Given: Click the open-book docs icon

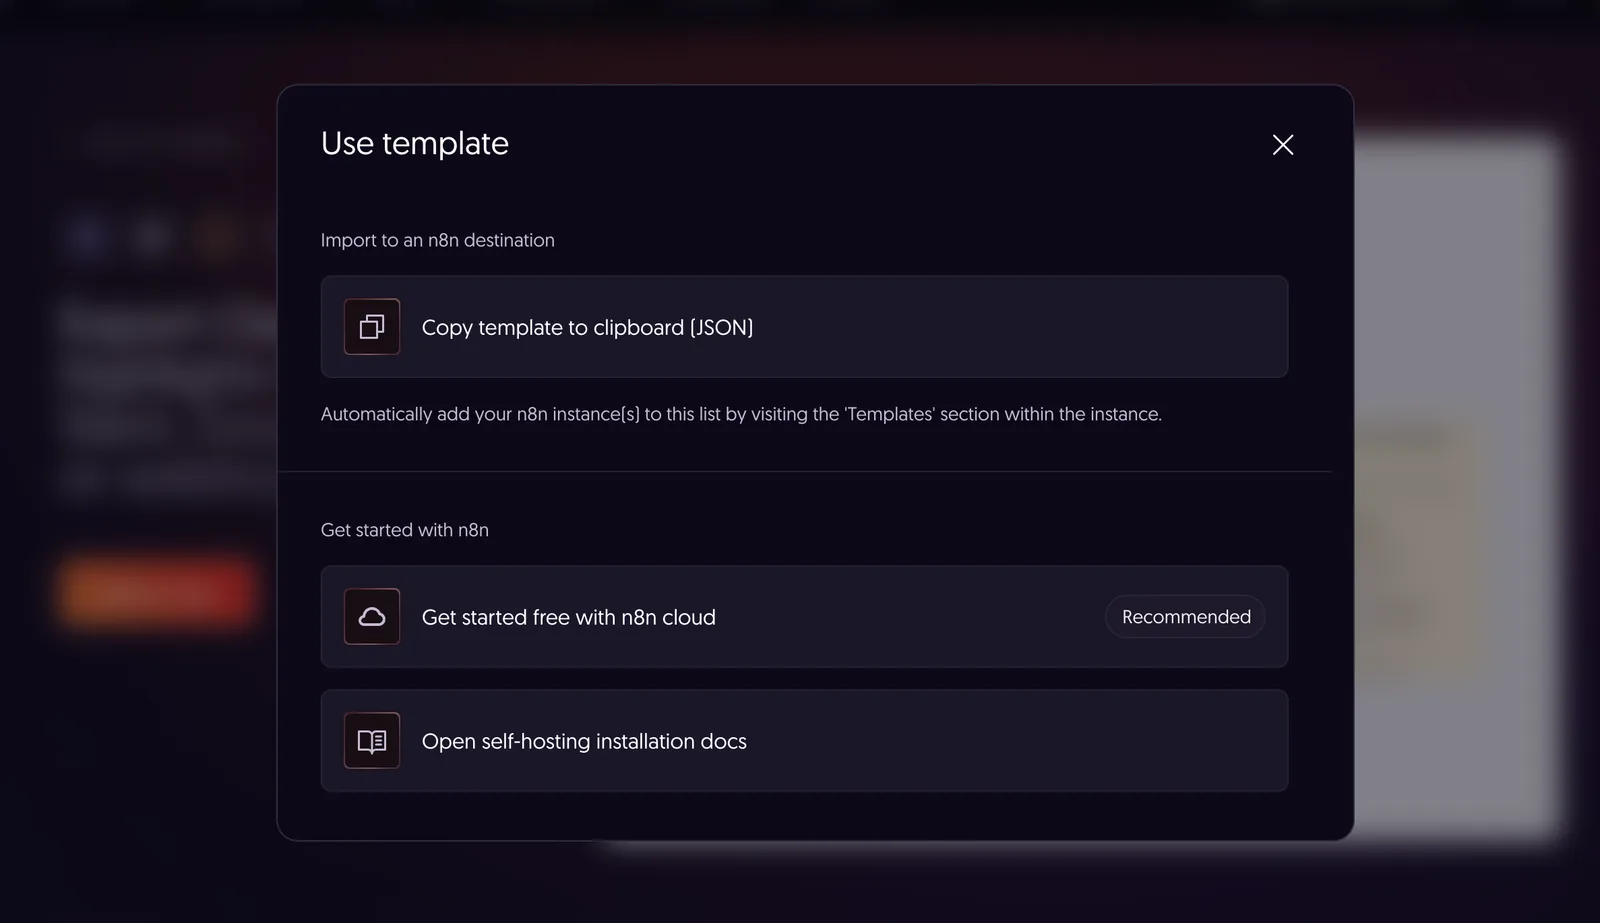Looking at the screenshot, I should click(x=372, y=741).
